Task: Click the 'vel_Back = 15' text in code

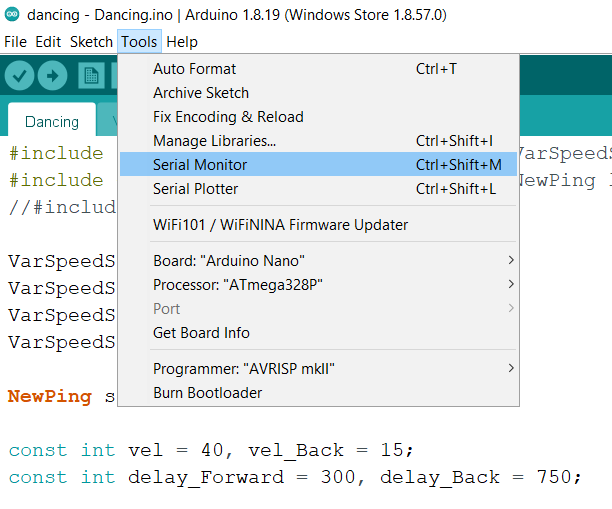Action: [326, 450]
